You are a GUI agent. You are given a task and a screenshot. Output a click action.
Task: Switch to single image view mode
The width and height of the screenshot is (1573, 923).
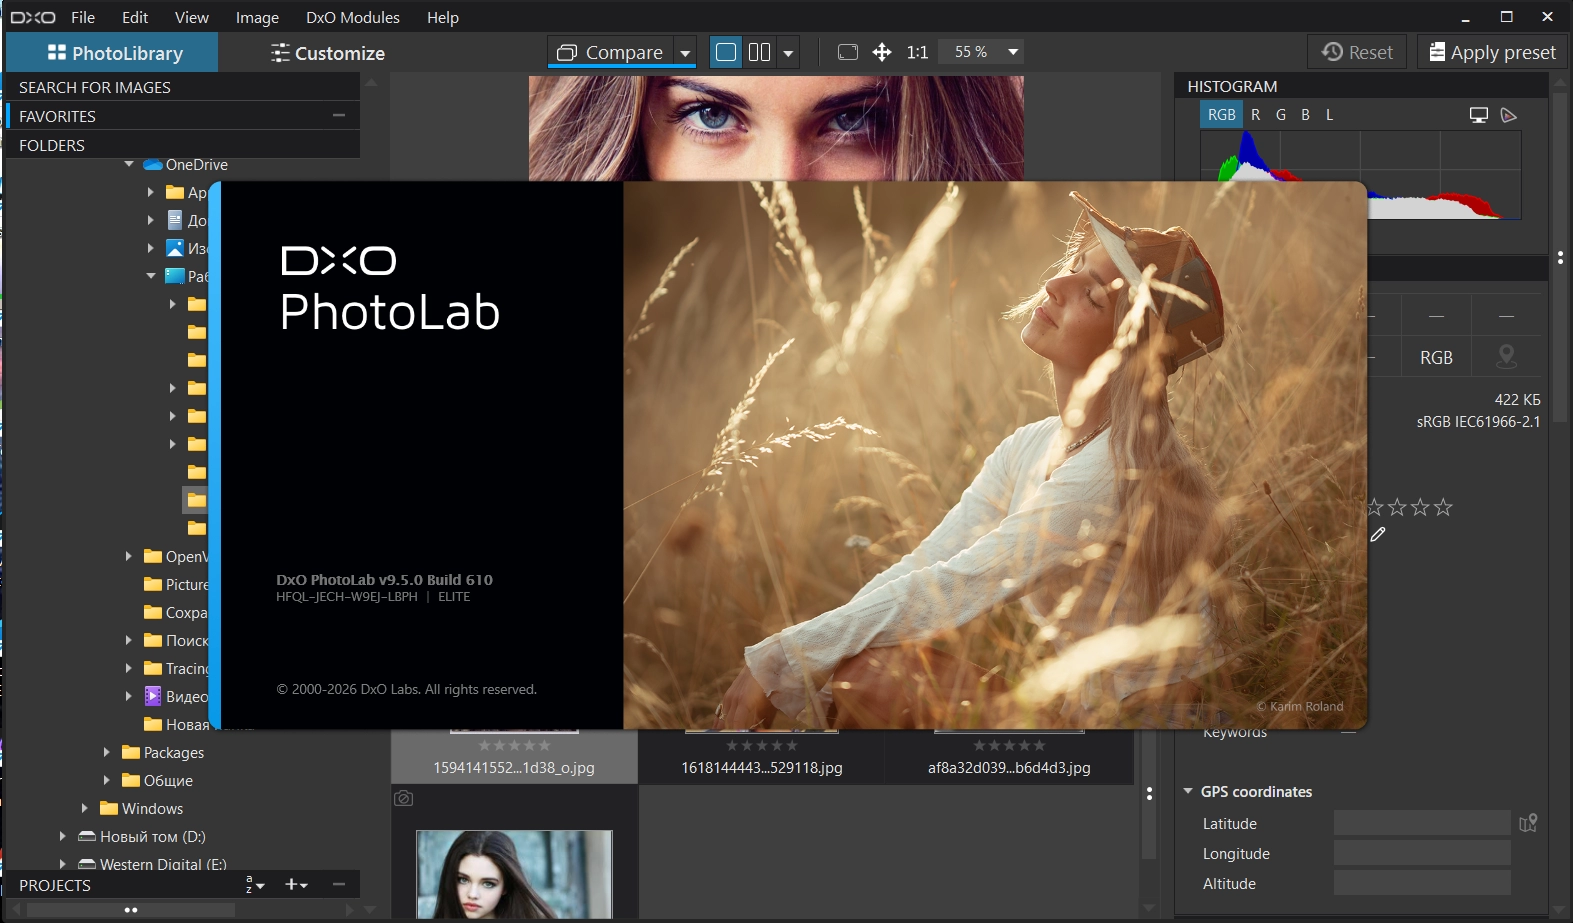[x=727, y=52]
